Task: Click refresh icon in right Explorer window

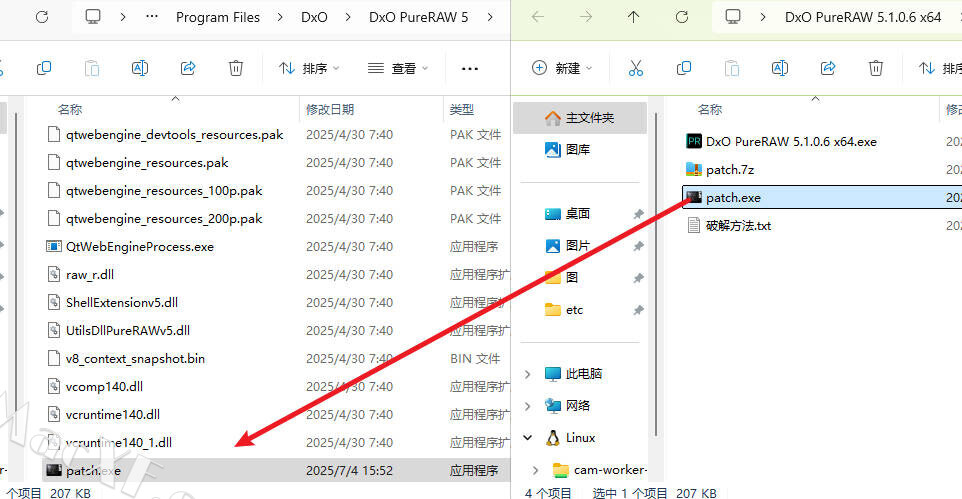Action: 682,17
